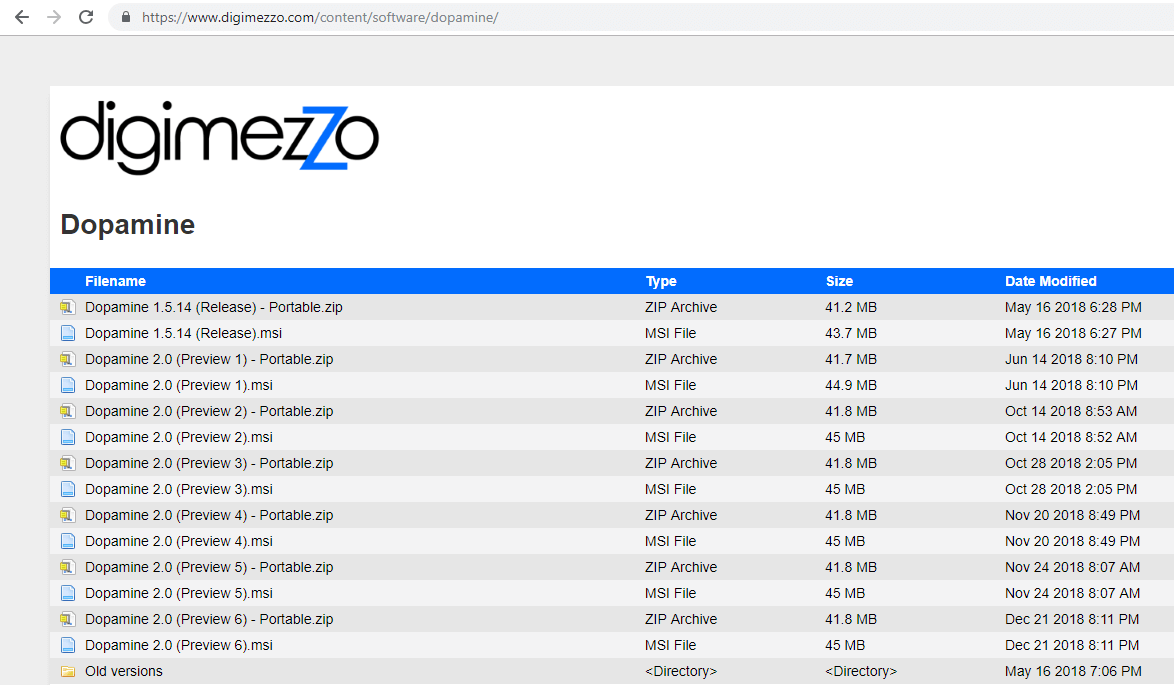Click the Old versions folder icon
The image size is (1174, 685).
pos(67,672)
